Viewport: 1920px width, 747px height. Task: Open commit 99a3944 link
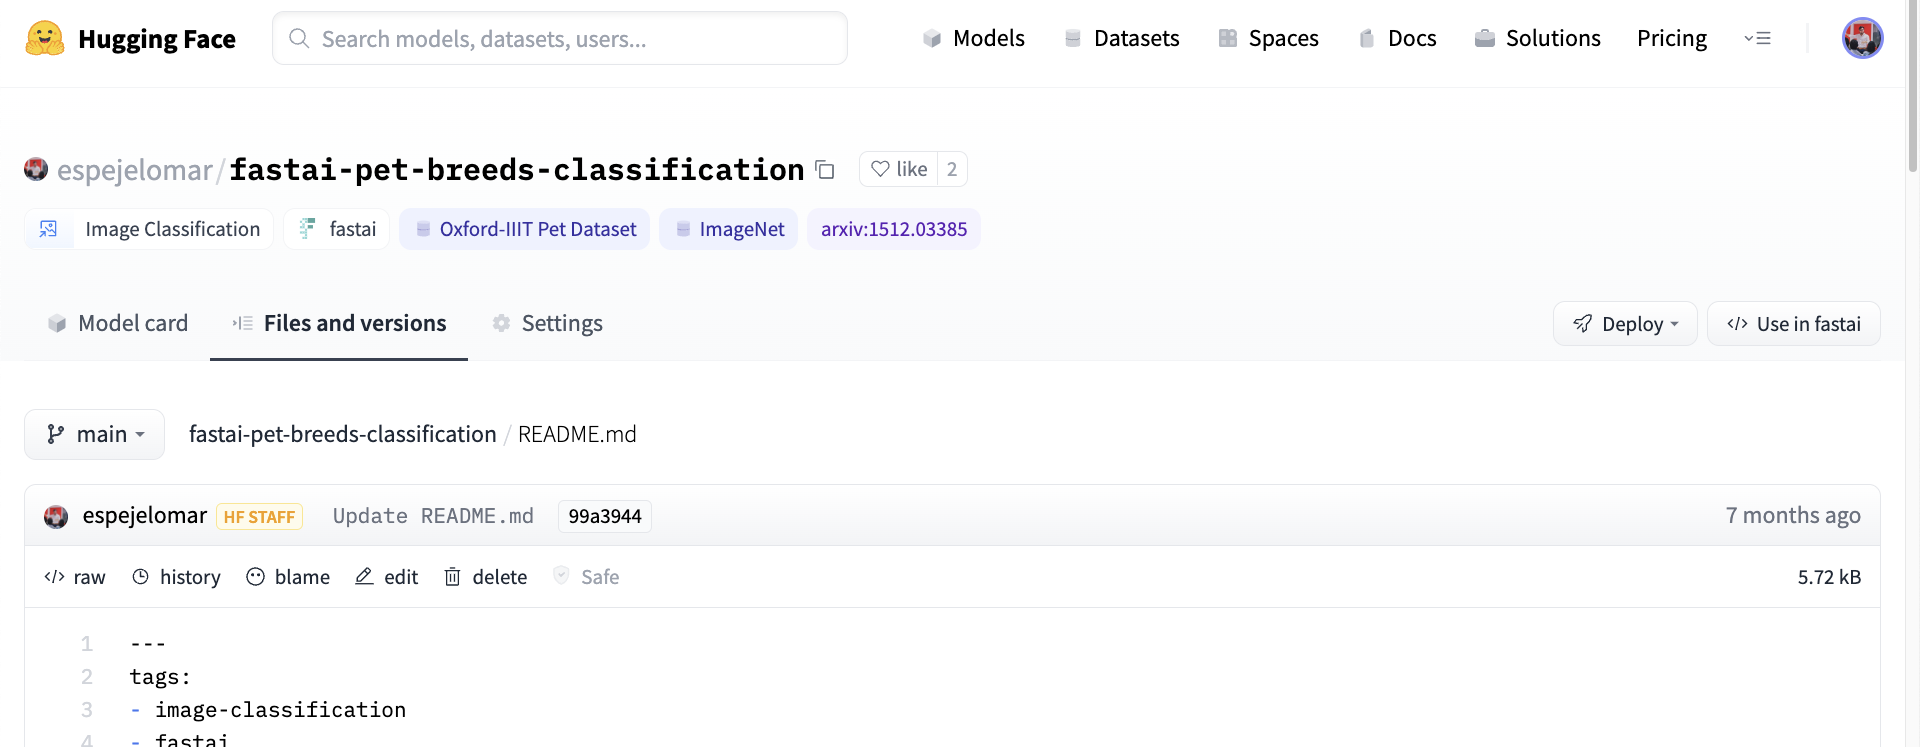[x=605, y=516]
